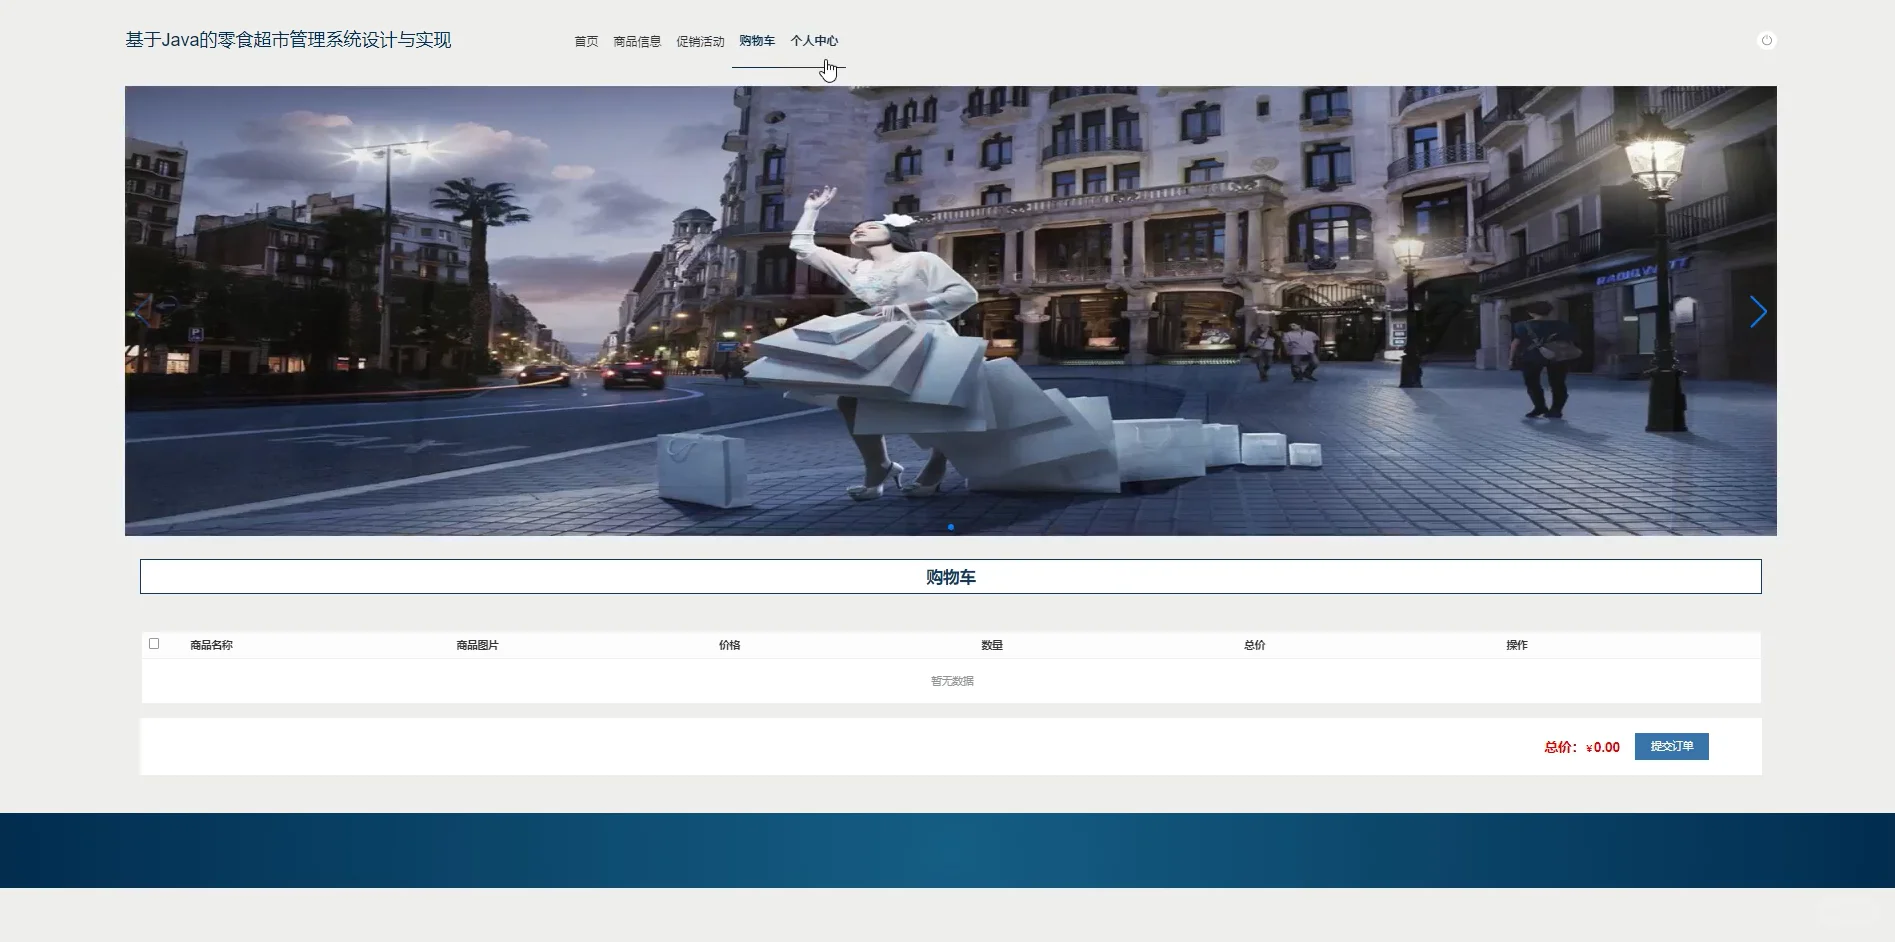Click the 价格 column header

pos(729,645)
